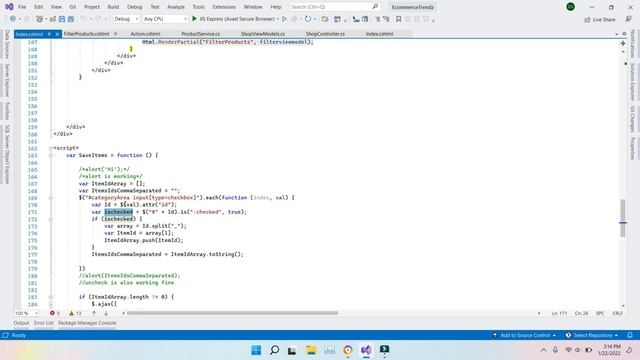Collapse the if block at line 172

click(51, 219)
